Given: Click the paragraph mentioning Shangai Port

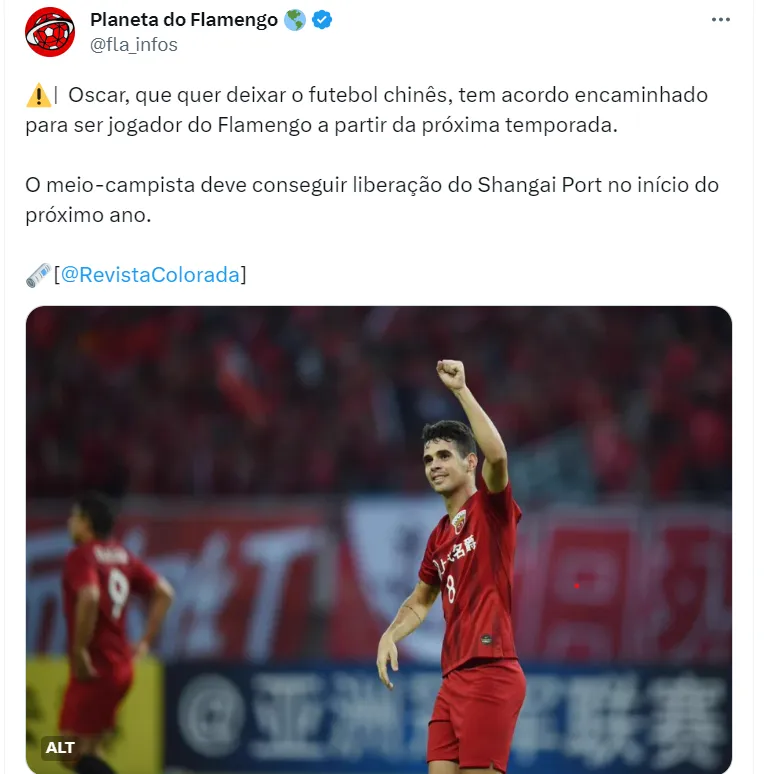Looking at the screenshot, I should pyautogui.click(x=372, y=200).
